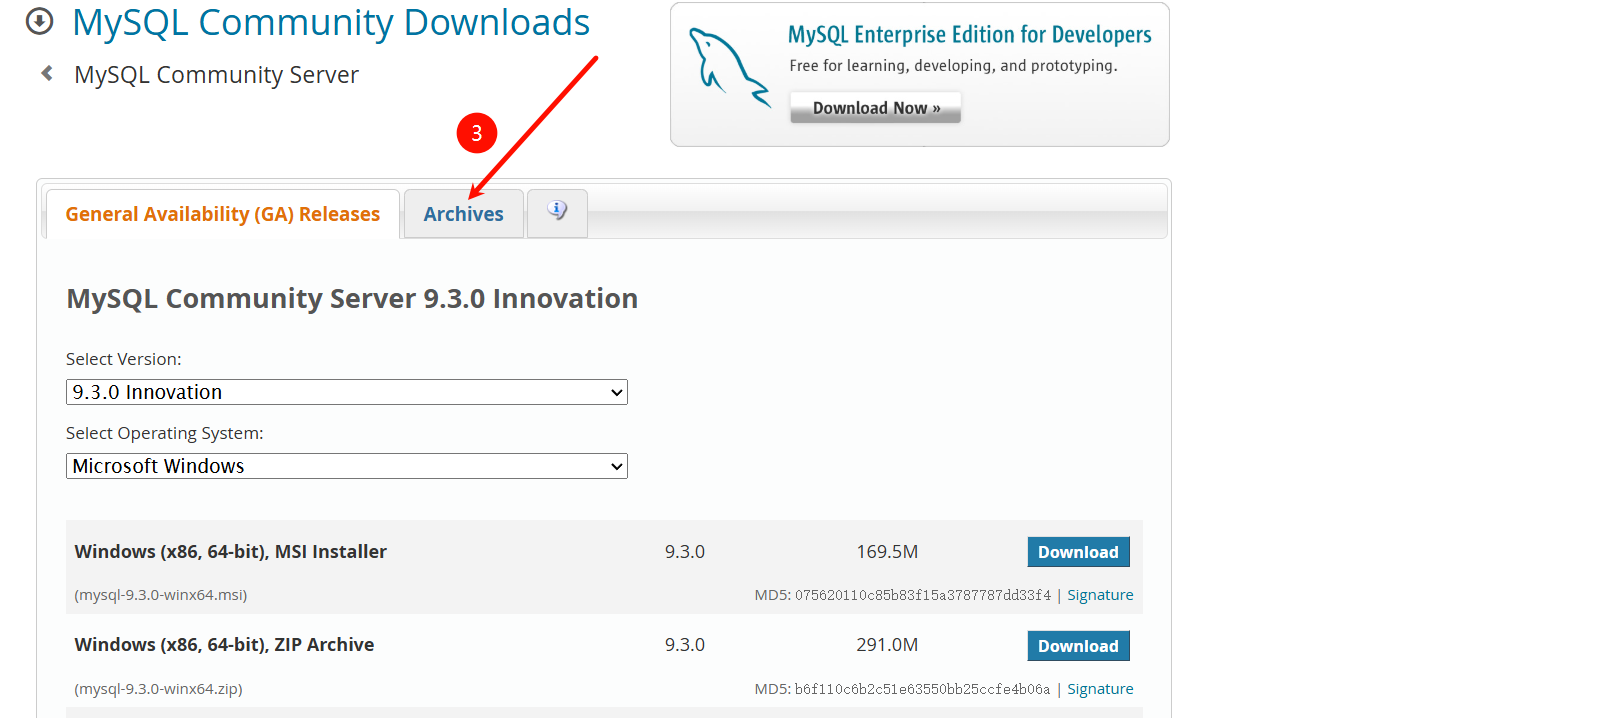Open Signature link for ZIP Archive
This screenshot has width=1597, height=718.
click(x=1100, y=689)
